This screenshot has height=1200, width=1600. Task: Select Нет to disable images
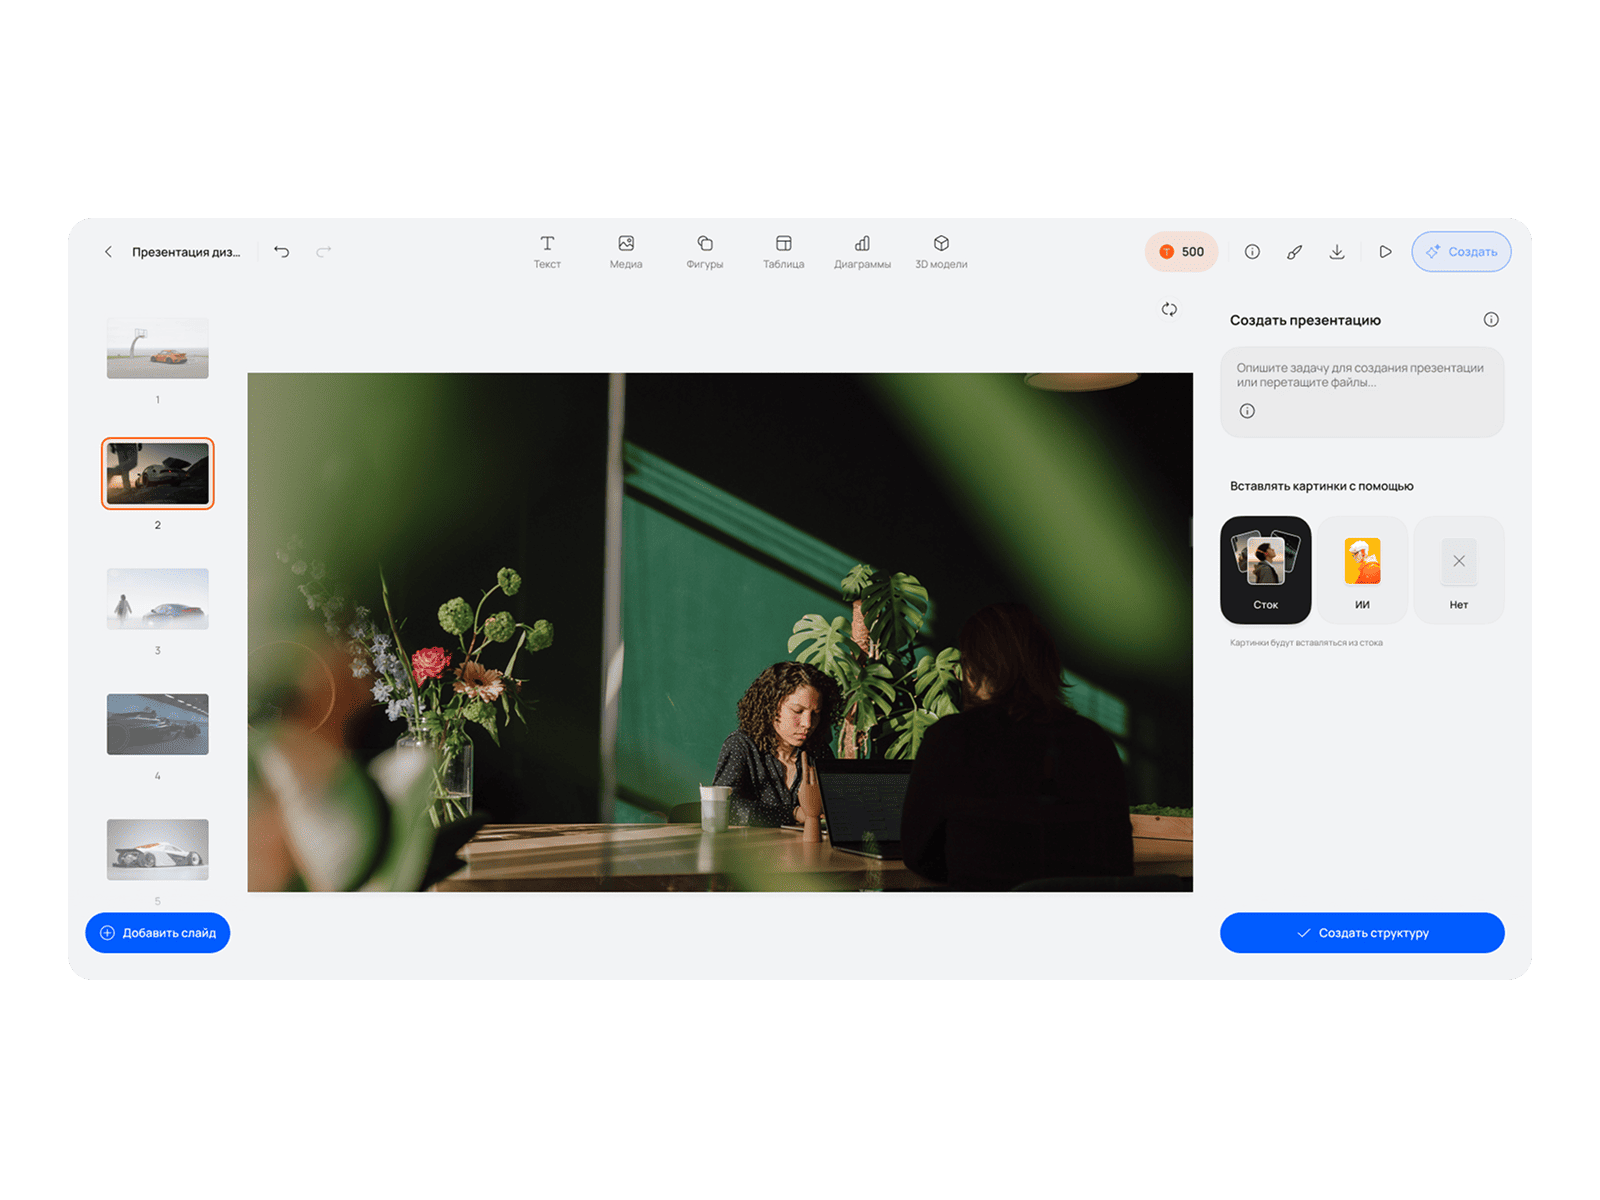[x=1459, y=570]
